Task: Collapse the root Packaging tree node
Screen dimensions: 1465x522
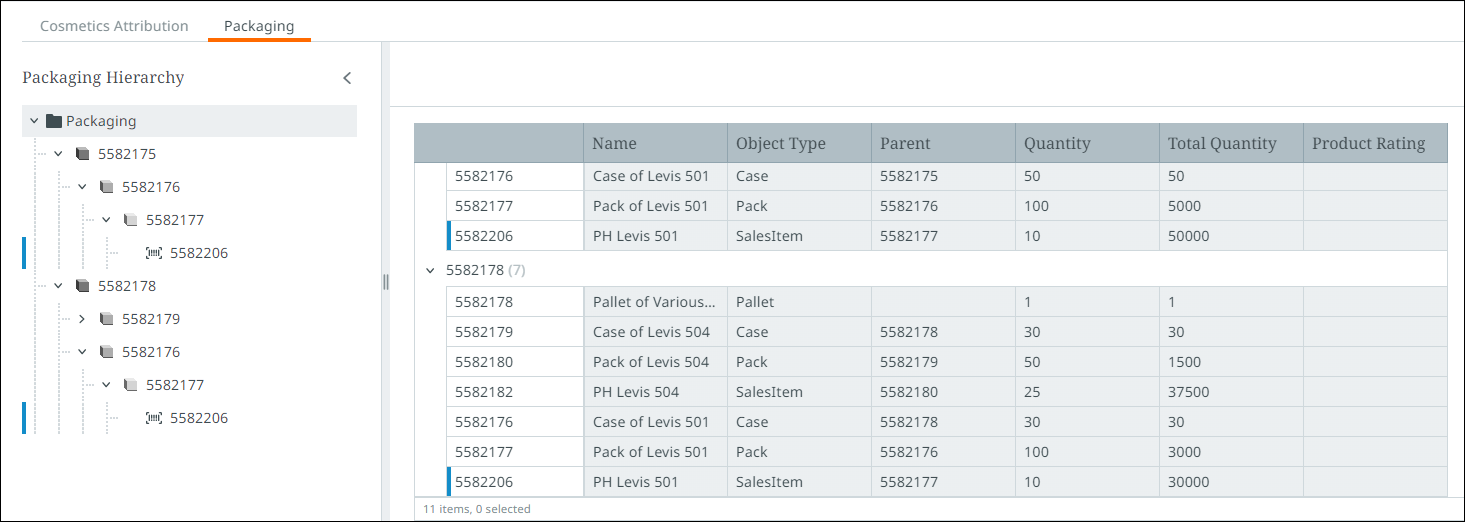Action: [x=34, y=121]
